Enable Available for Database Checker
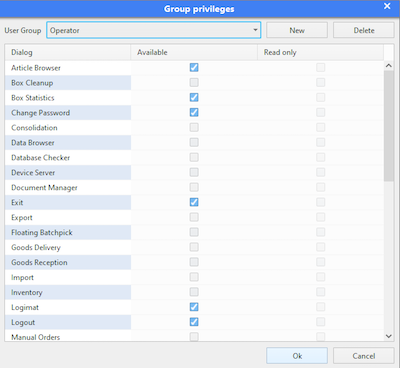The image size is (400, 368). click(194, 157)
